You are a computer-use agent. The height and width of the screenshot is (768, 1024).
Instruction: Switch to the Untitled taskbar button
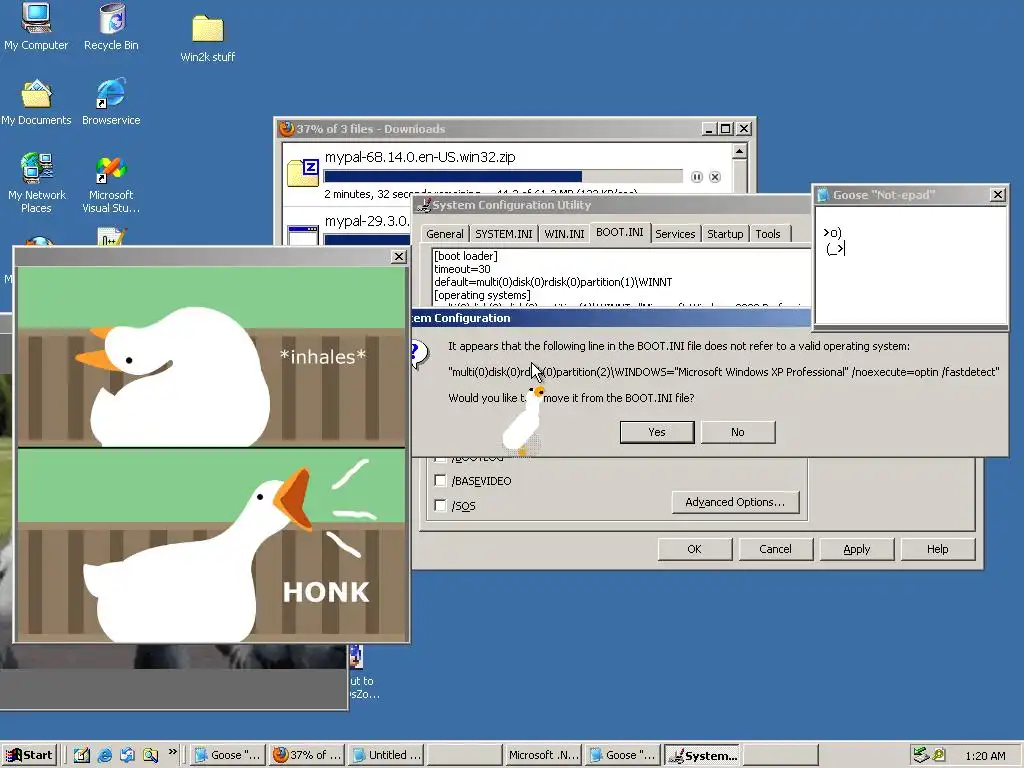(x=385, y=755)
